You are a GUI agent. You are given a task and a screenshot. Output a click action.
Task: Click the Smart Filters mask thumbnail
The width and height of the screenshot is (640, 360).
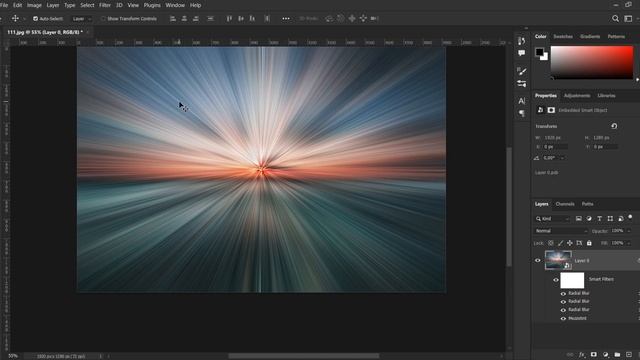(572, 280)
